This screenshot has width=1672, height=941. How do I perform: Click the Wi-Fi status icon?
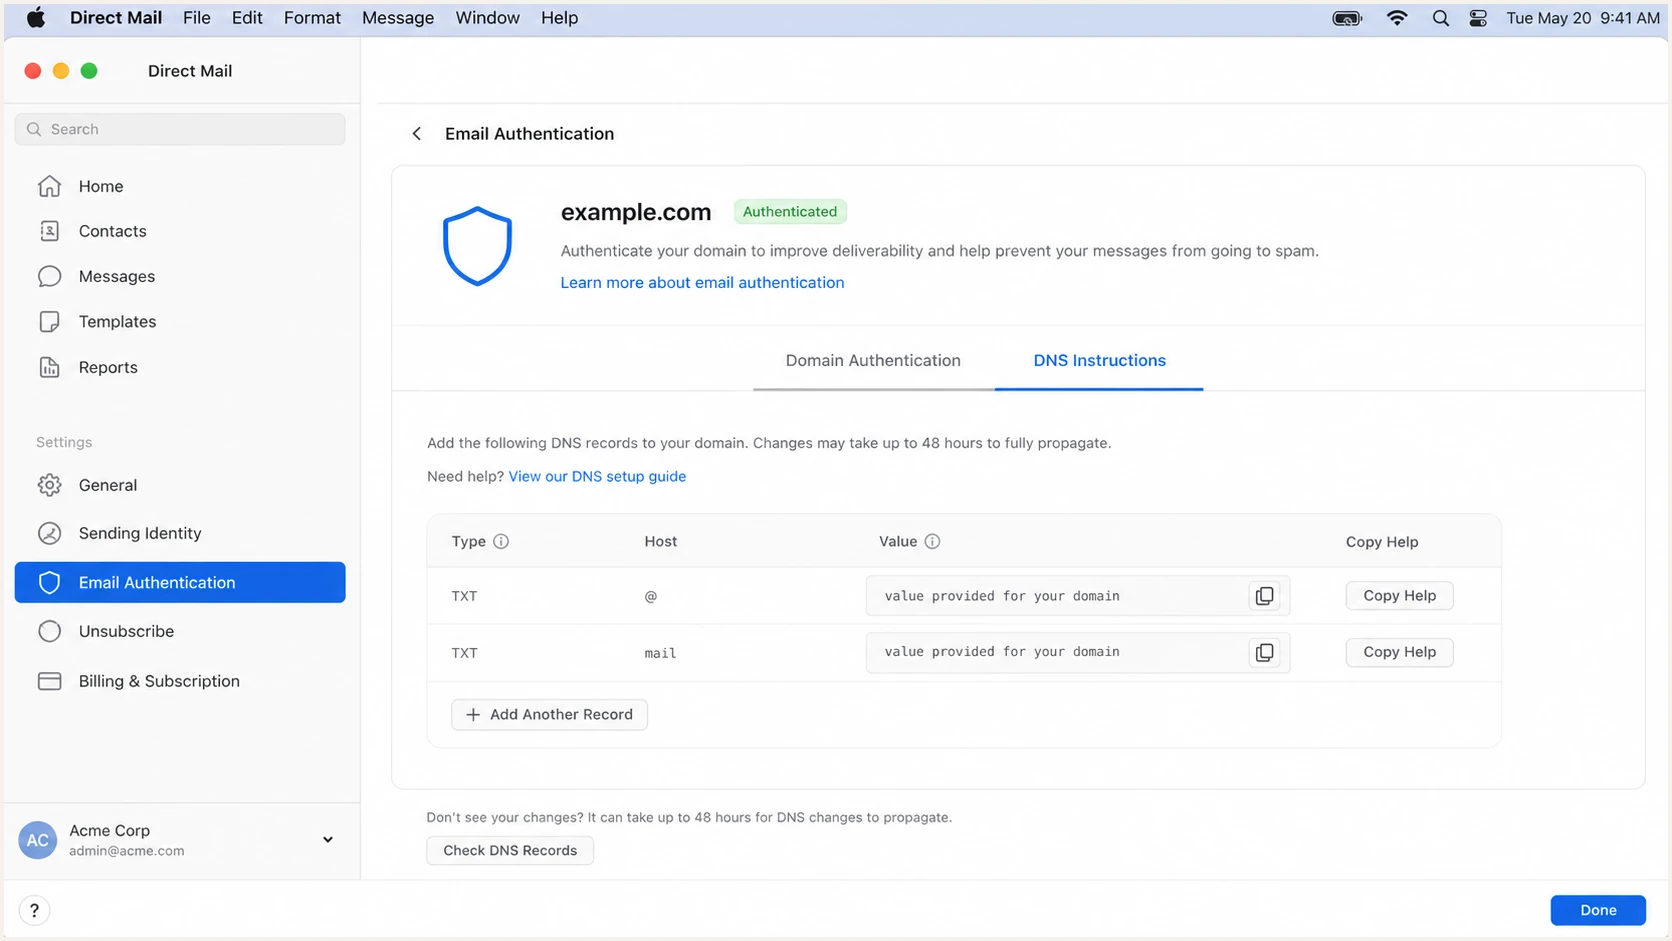tap(1397, 18)
